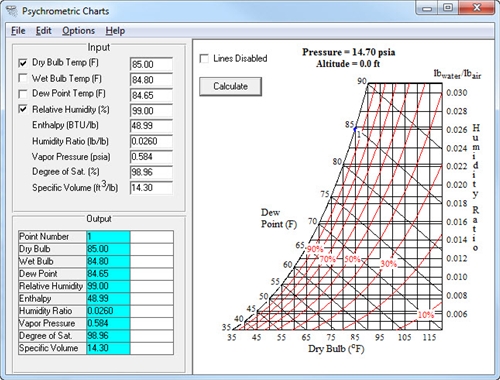The height and width of the screenshot is (380, 500).
Task: Click the Pressure = 14.70 psia heading
Action: (349, 52)
